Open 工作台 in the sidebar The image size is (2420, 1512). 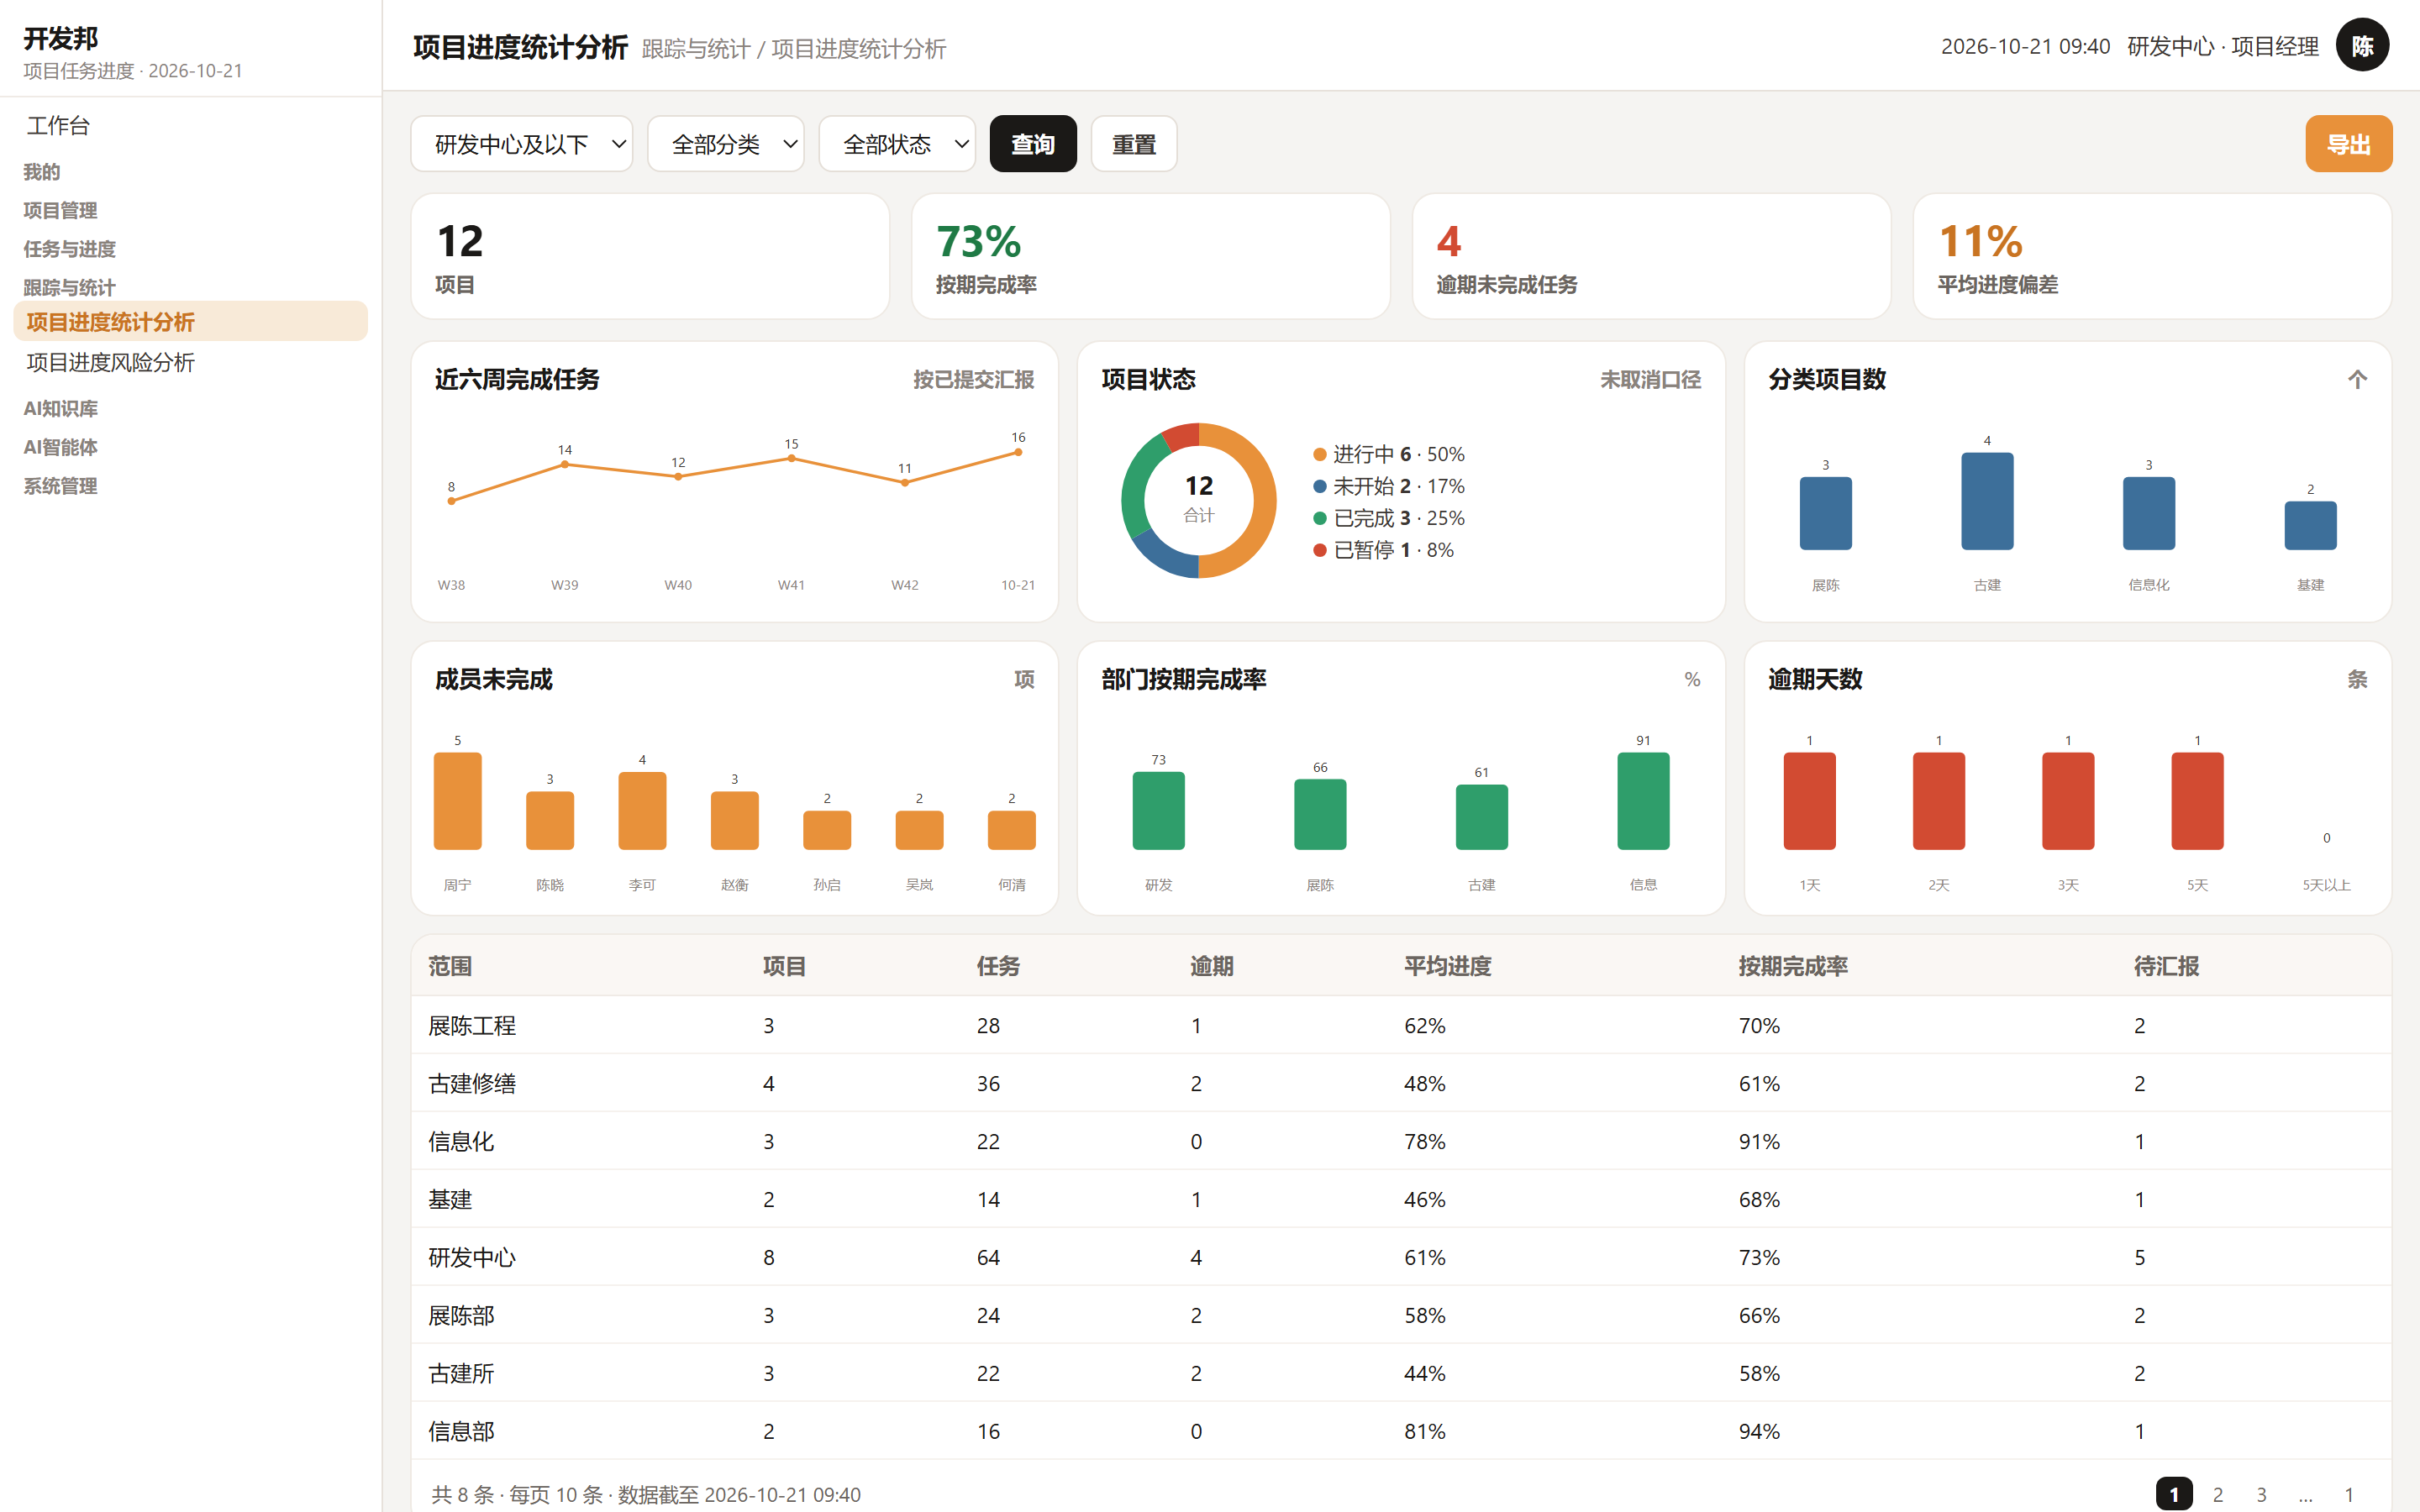coord(190,126)
